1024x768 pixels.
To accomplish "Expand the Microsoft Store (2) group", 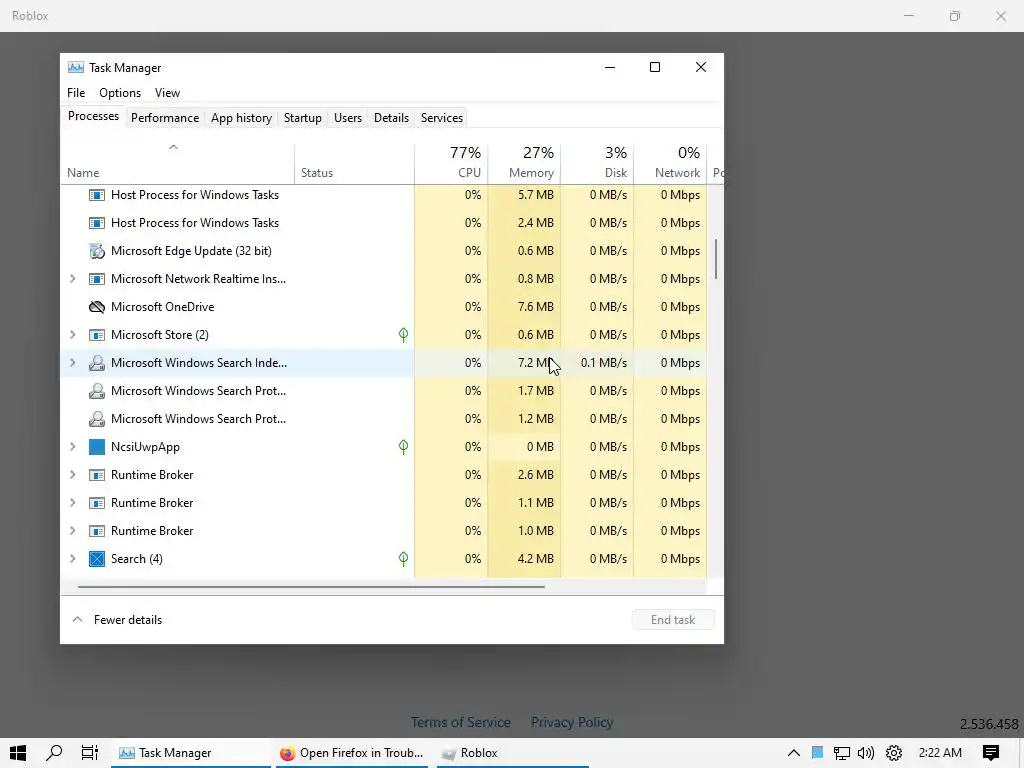I will (72, 335).
